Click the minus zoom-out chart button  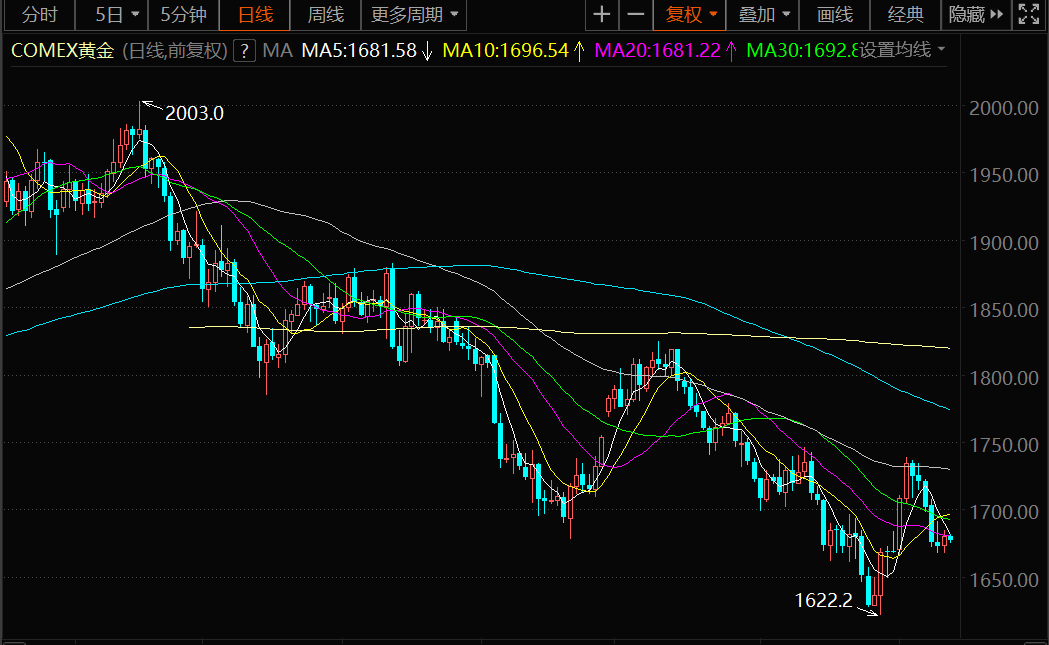[635, 15]
